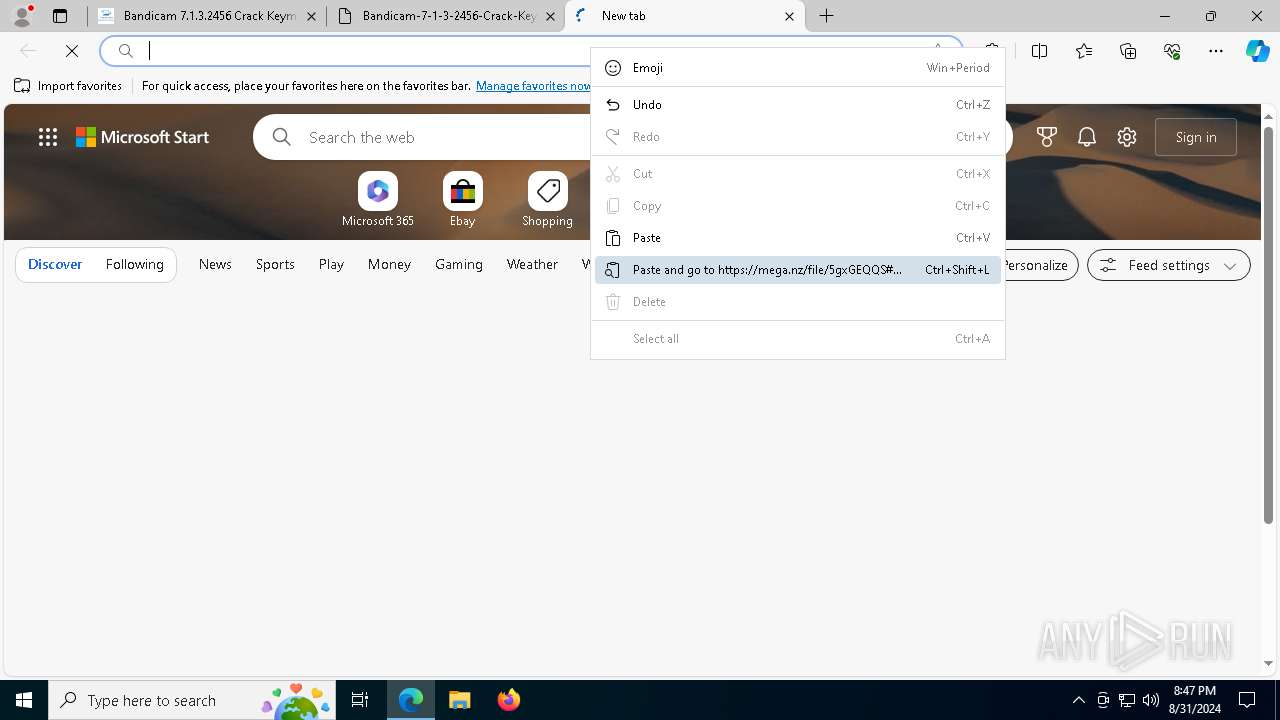Open the Copilot sidebar icon

click(1257, 51)
